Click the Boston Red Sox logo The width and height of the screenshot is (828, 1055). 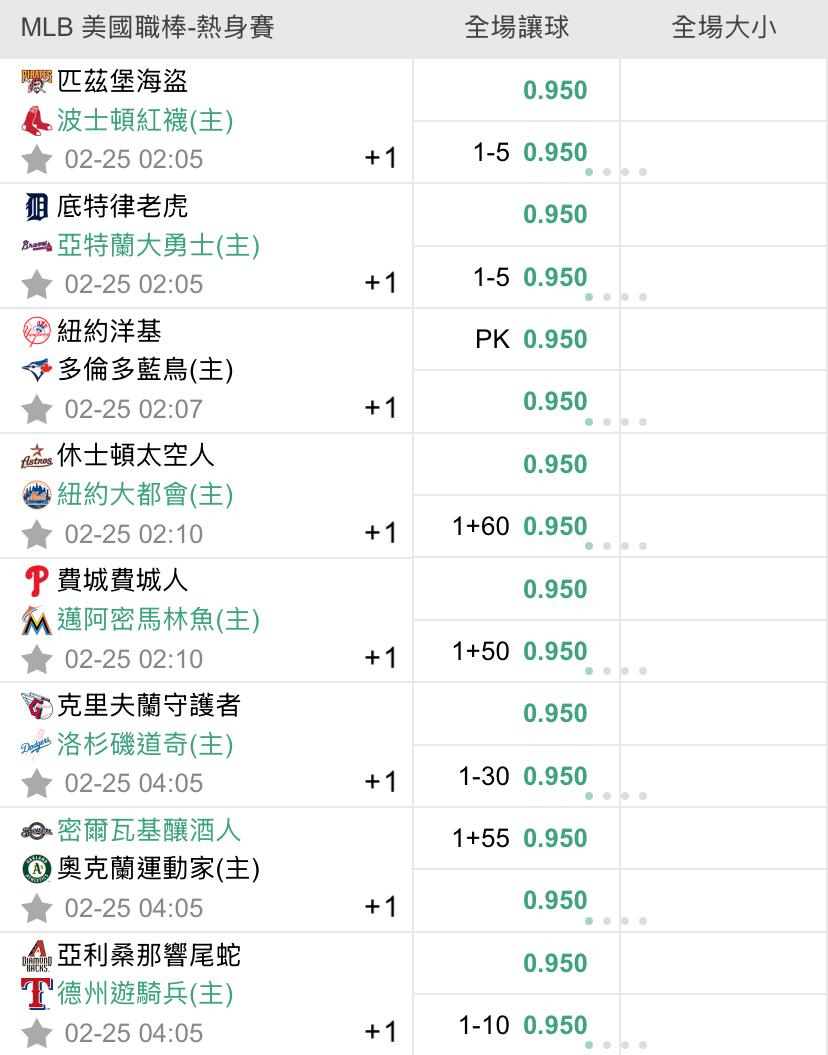(x=36, y=121)
